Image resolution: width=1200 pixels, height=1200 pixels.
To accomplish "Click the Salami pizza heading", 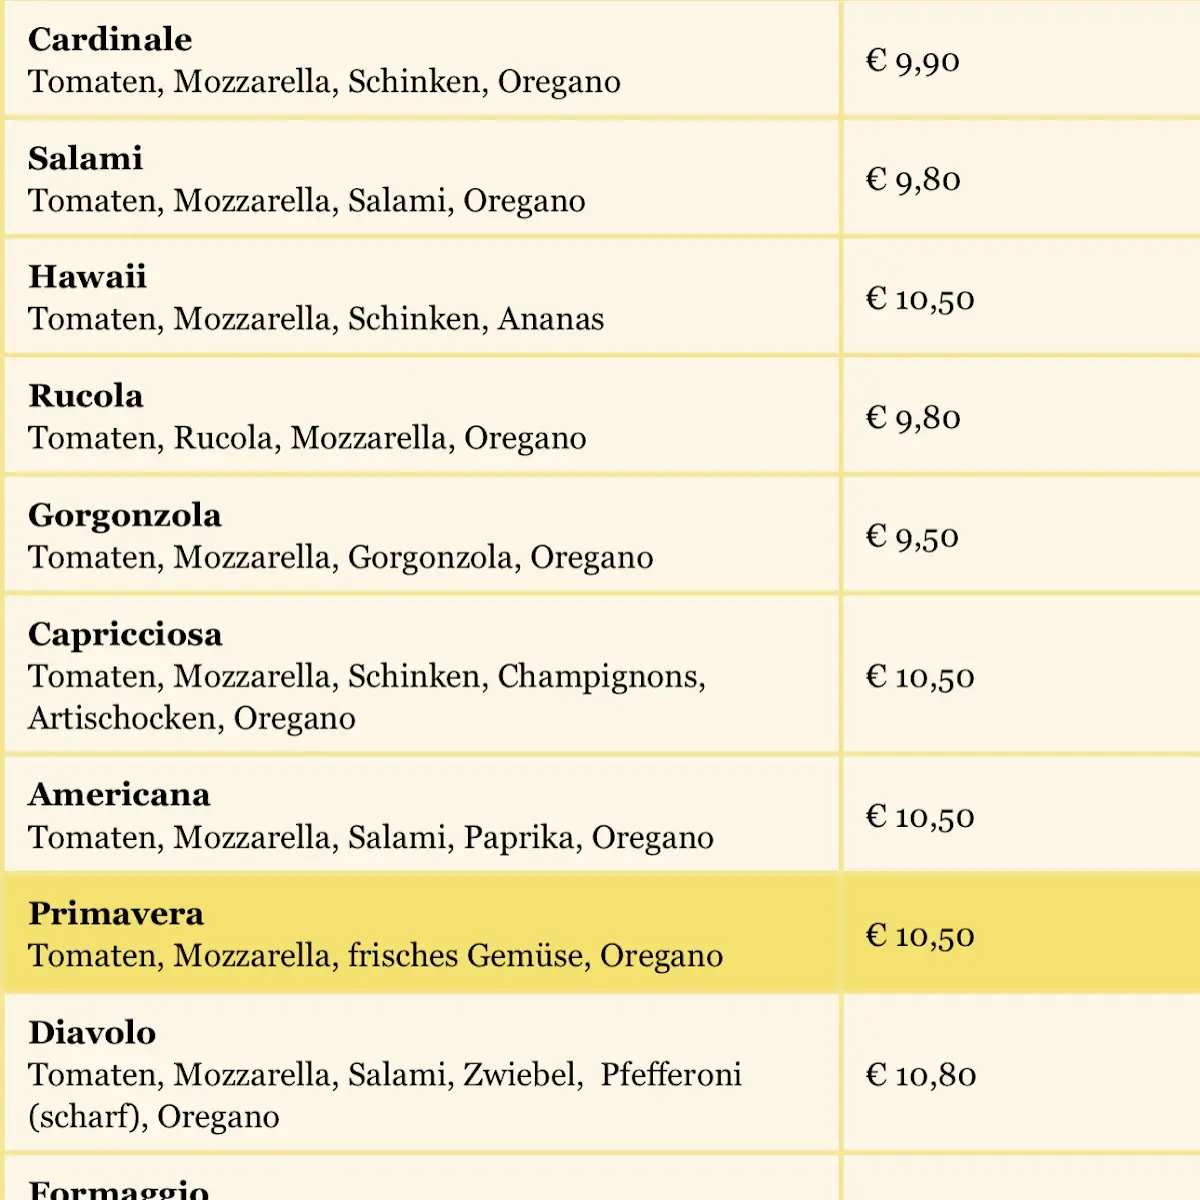I will (x=86, y=158).
